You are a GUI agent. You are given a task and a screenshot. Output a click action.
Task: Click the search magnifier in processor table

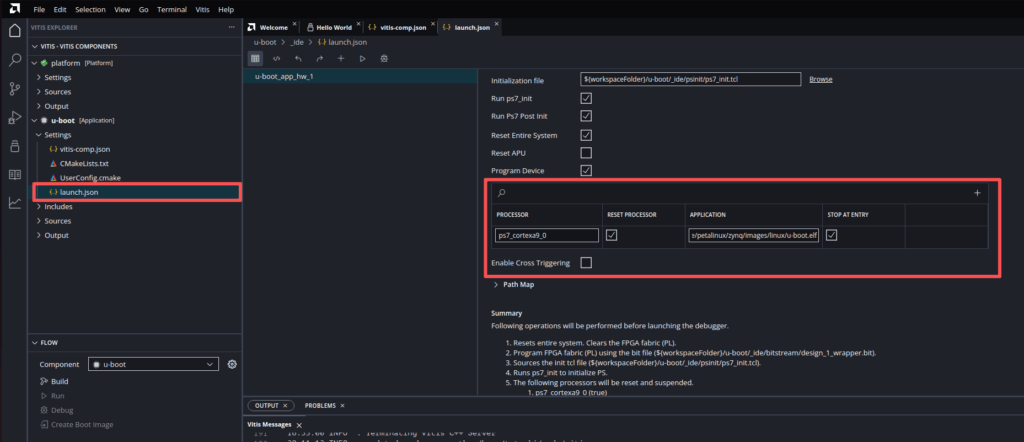502,193
